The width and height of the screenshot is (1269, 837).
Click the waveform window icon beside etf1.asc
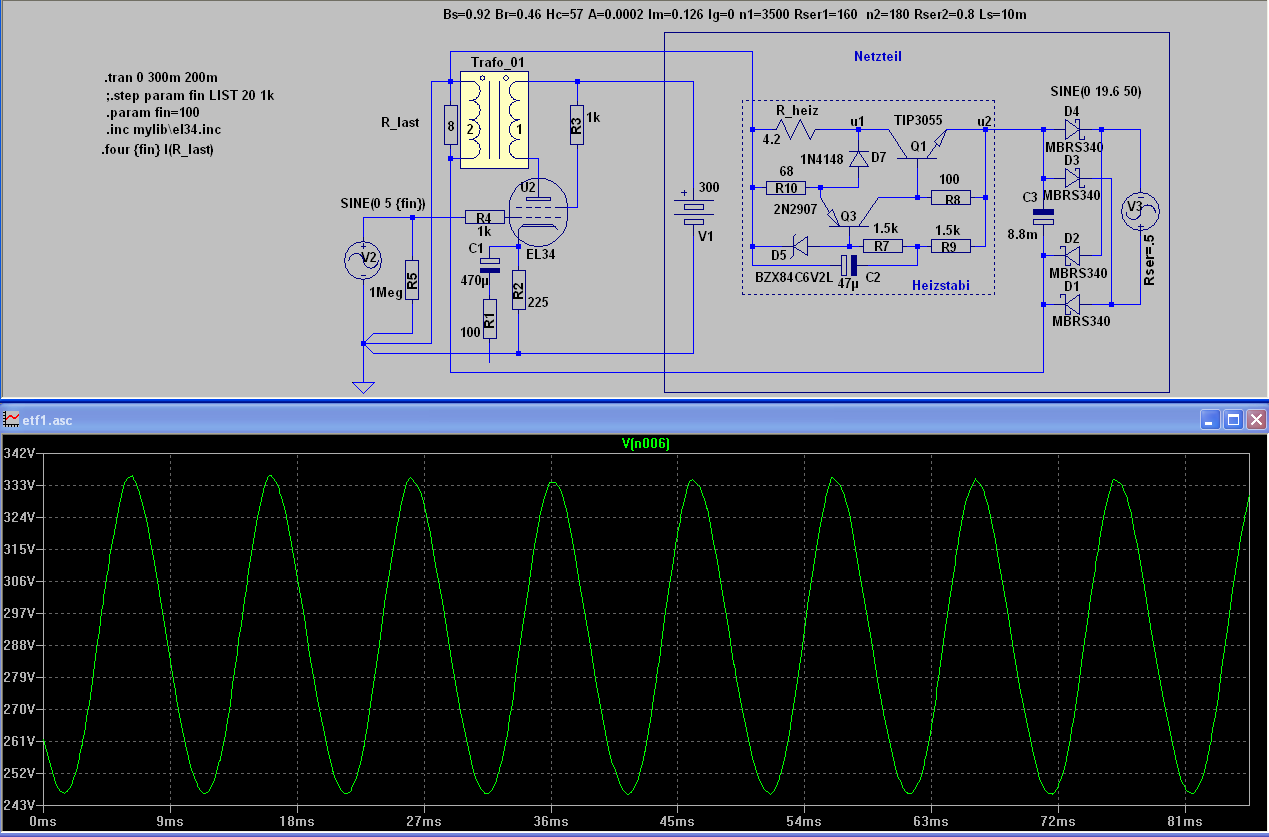11,420
